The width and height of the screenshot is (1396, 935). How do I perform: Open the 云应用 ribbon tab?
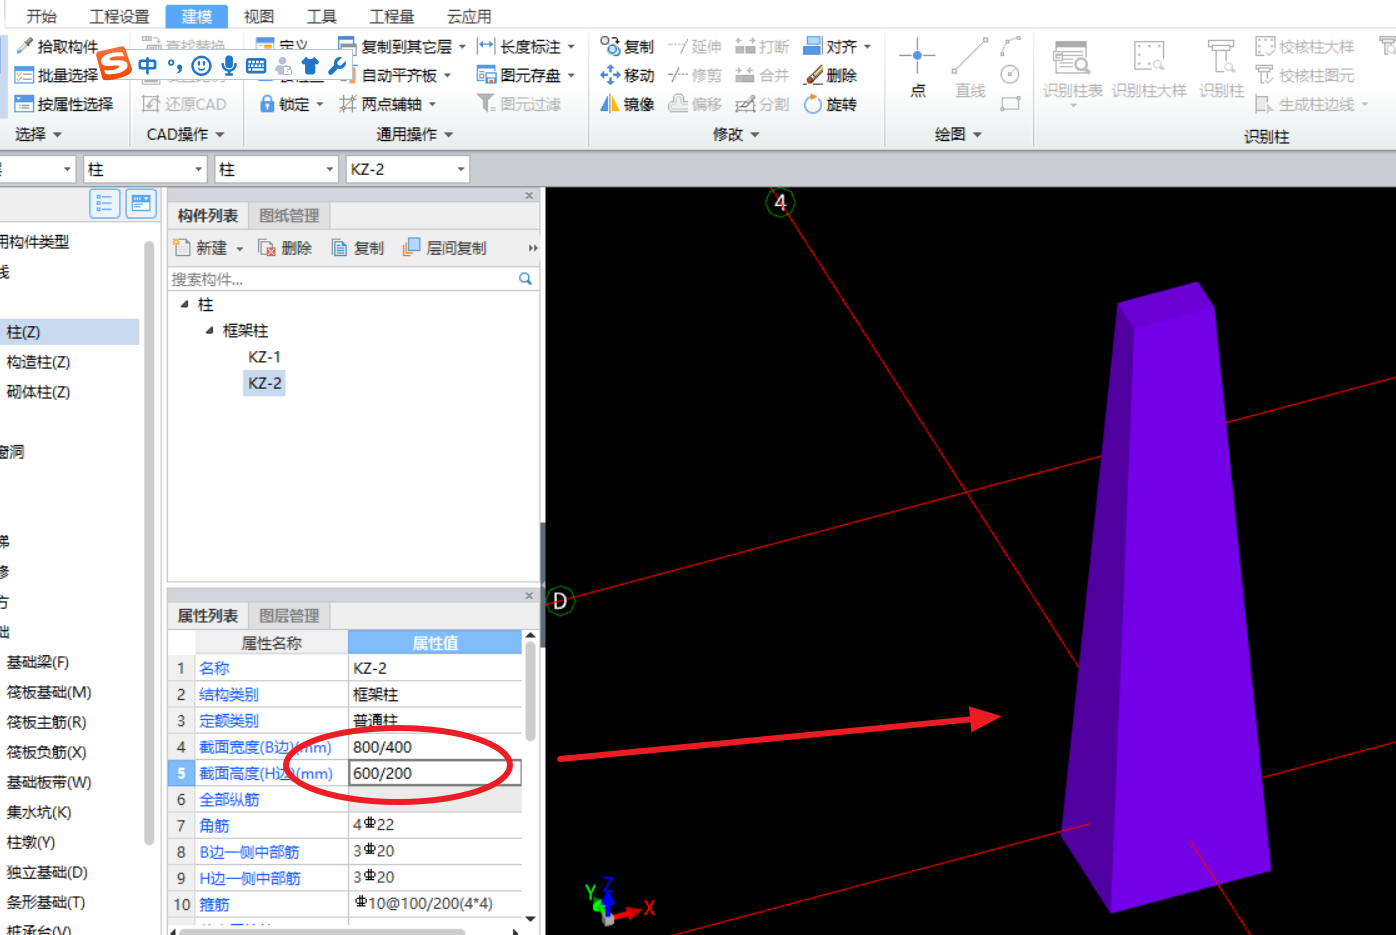pos(469,16)
